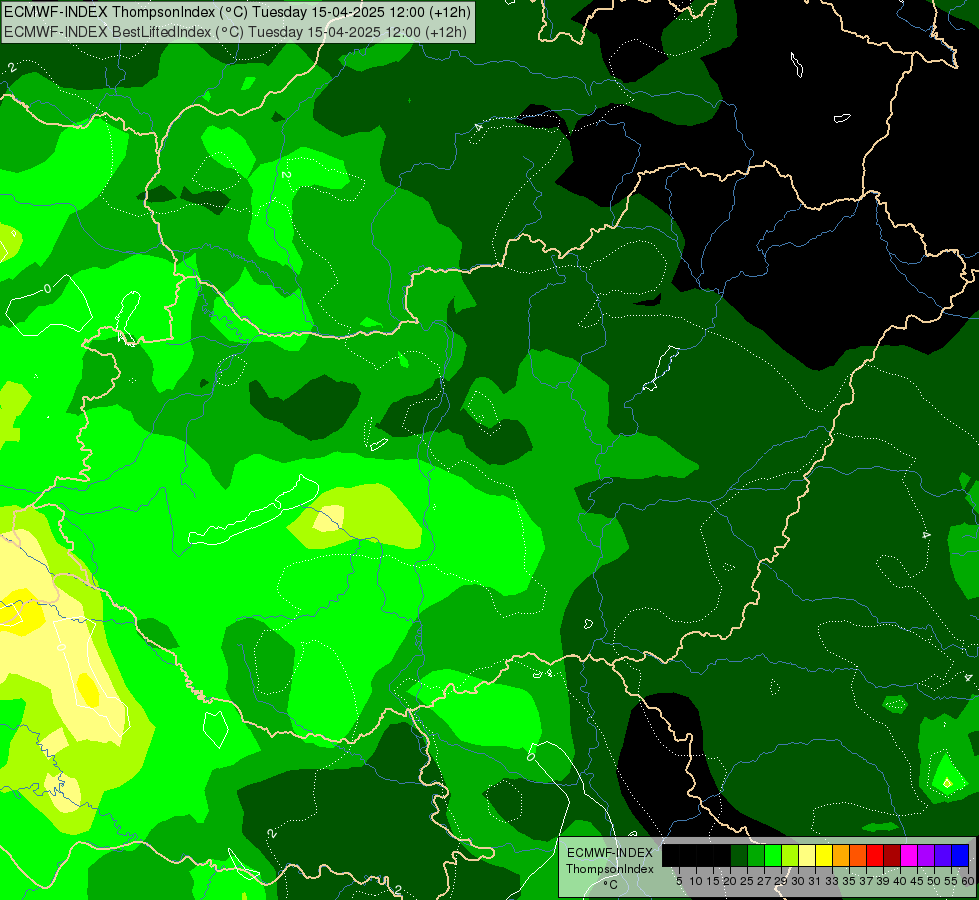
Task: Pick the blue 55–60 legend swatch
Action: point(960,855)
